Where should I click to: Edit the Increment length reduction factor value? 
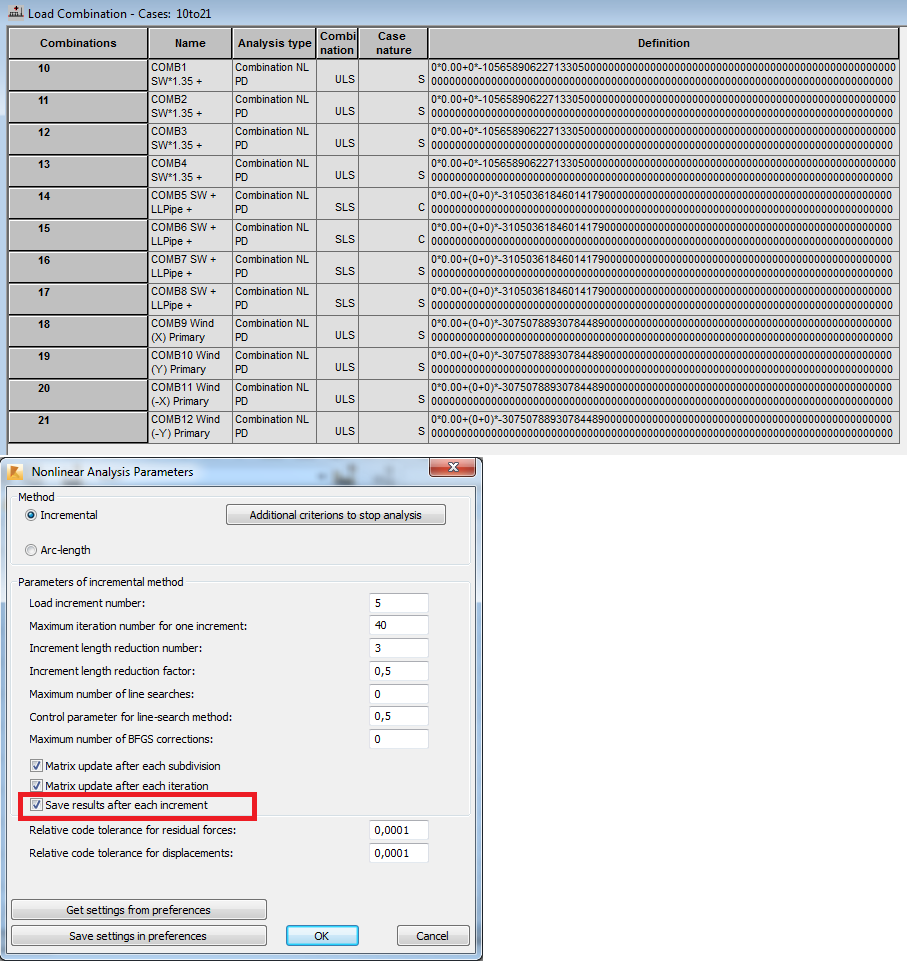click(x=398, y=671)
